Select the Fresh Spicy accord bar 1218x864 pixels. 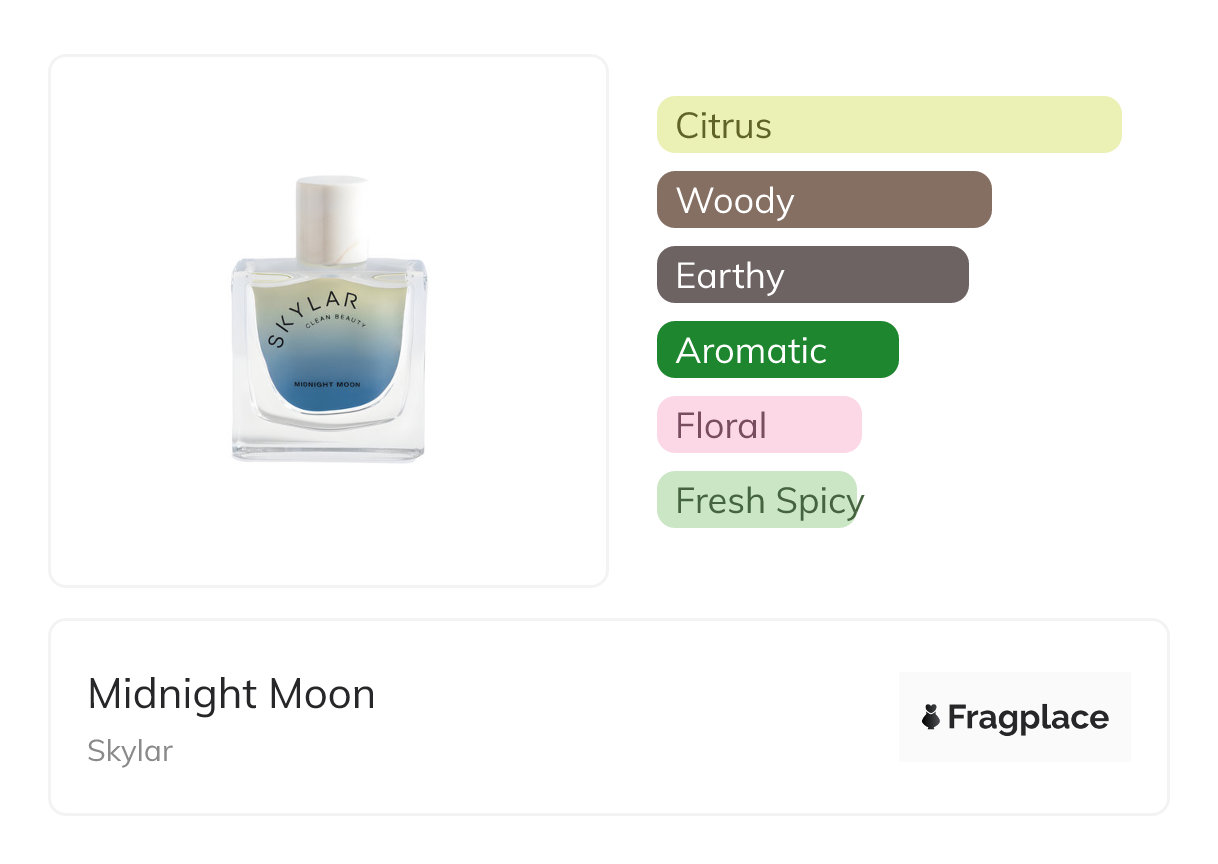(757, 500)
